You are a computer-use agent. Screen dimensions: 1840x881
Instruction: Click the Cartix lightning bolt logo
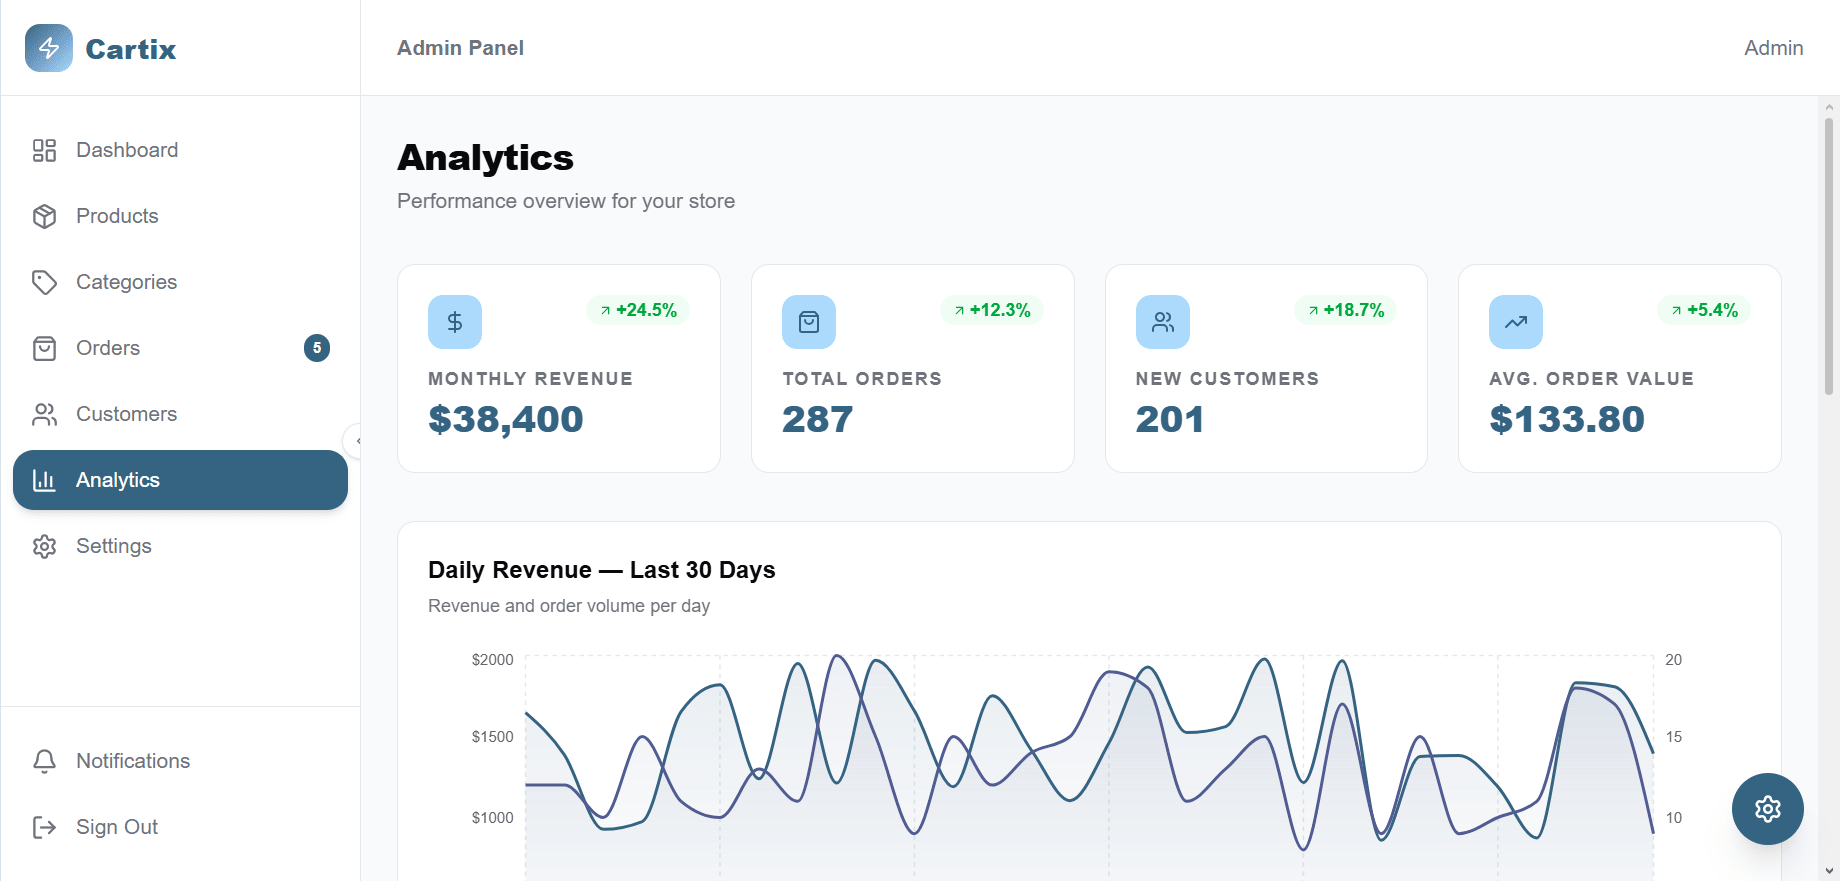[49, 48]
